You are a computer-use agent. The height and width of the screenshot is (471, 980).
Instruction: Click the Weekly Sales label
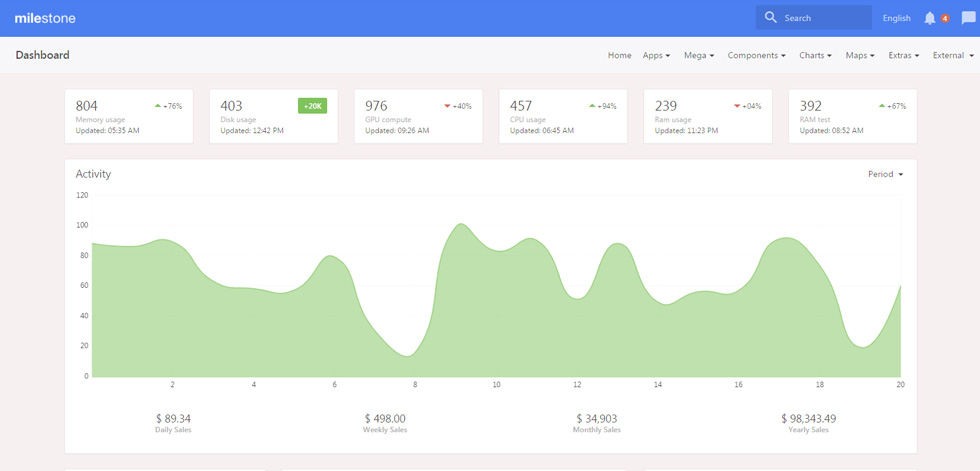tap(385, 430)
